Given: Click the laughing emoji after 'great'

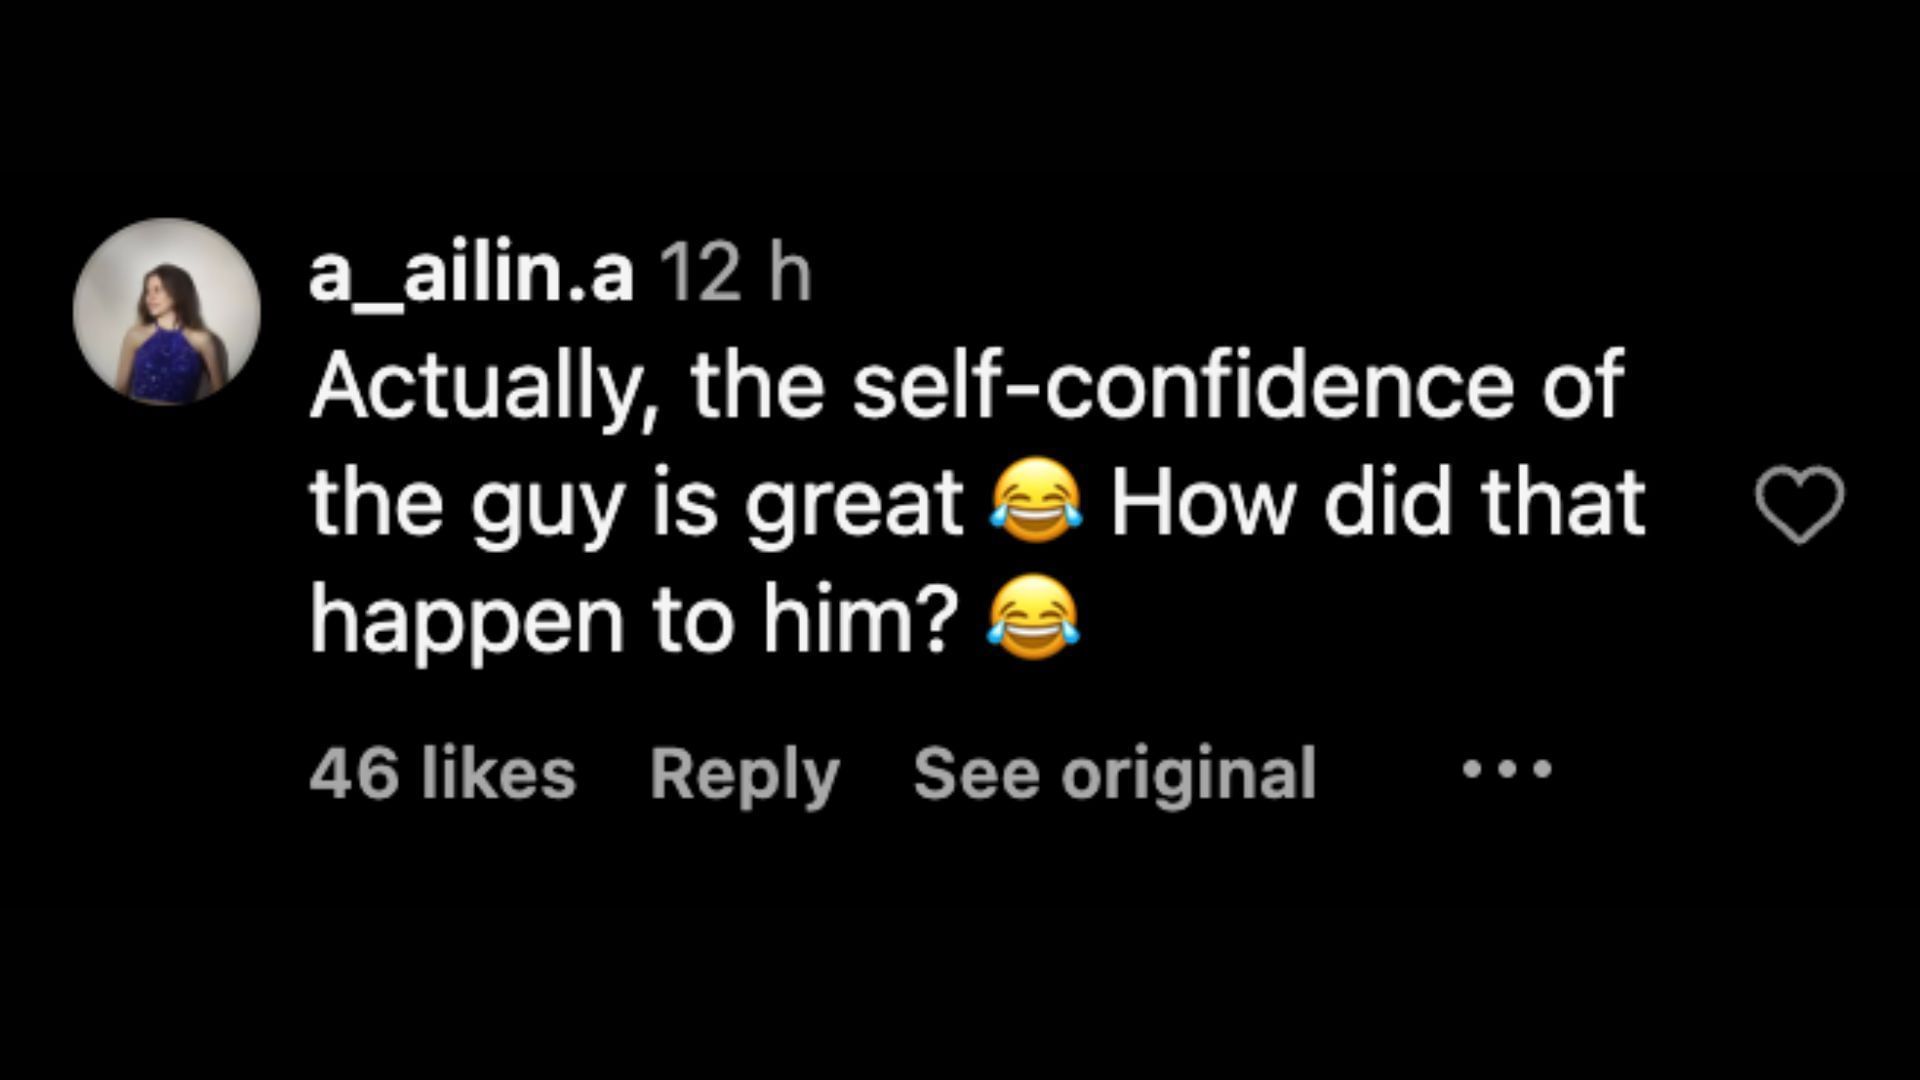Looking at the screenshot, I should [x=1035, y=502].
